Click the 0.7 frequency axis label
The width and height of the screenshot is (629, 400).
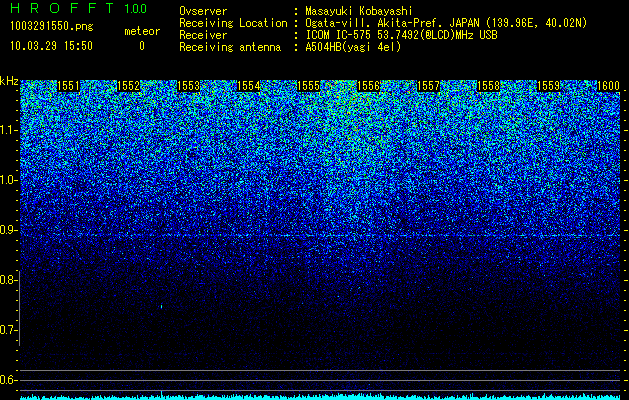tap(8, 330)
